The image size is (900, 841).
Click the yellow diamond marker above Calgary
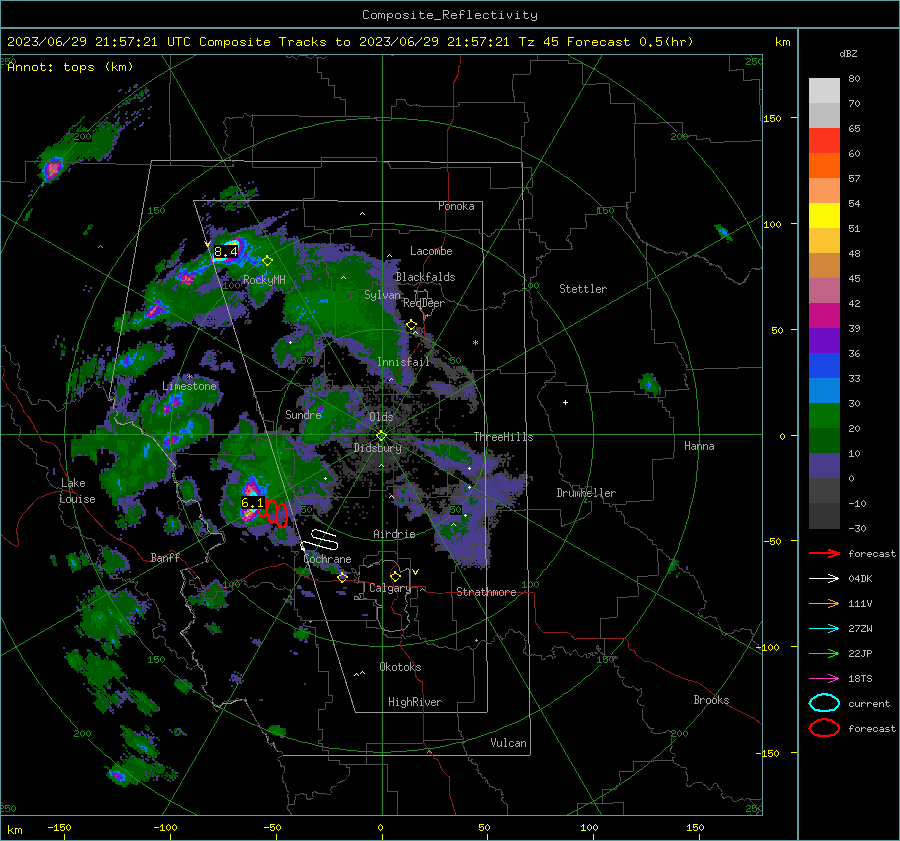[x=395, y=576]
